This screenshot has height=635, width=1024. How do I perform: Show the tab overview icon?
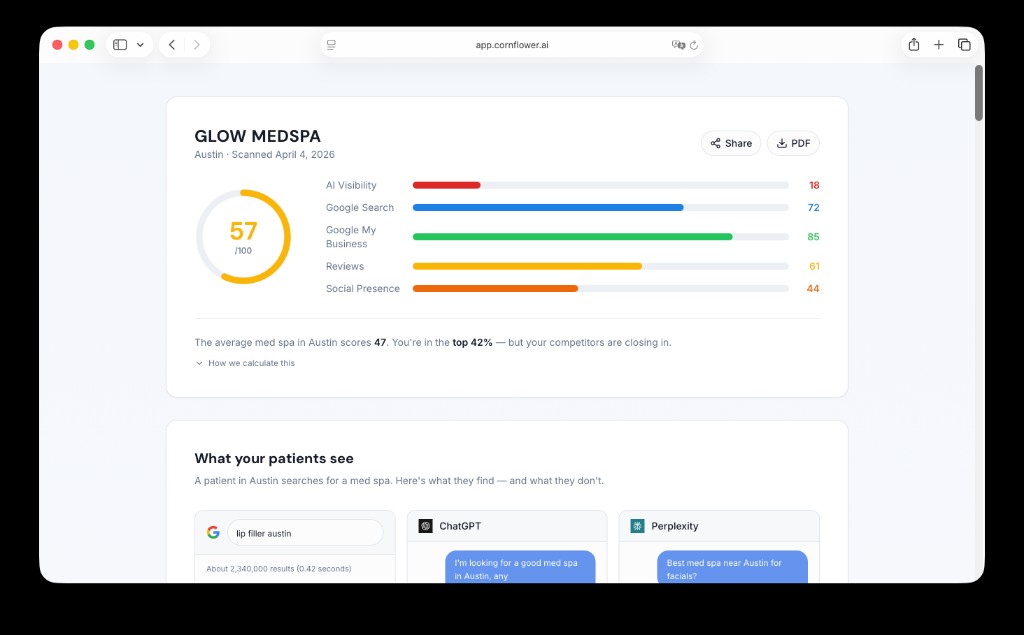click(x=964, y=45)
